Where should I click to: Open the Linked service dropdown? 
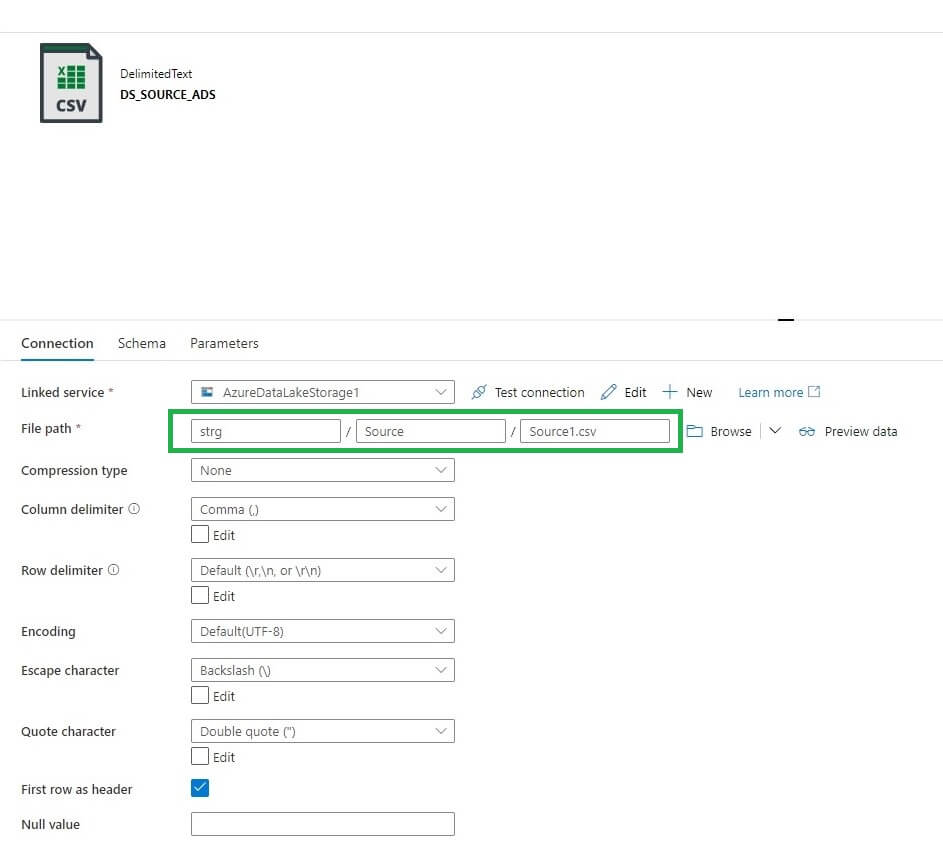pos(322,392)
